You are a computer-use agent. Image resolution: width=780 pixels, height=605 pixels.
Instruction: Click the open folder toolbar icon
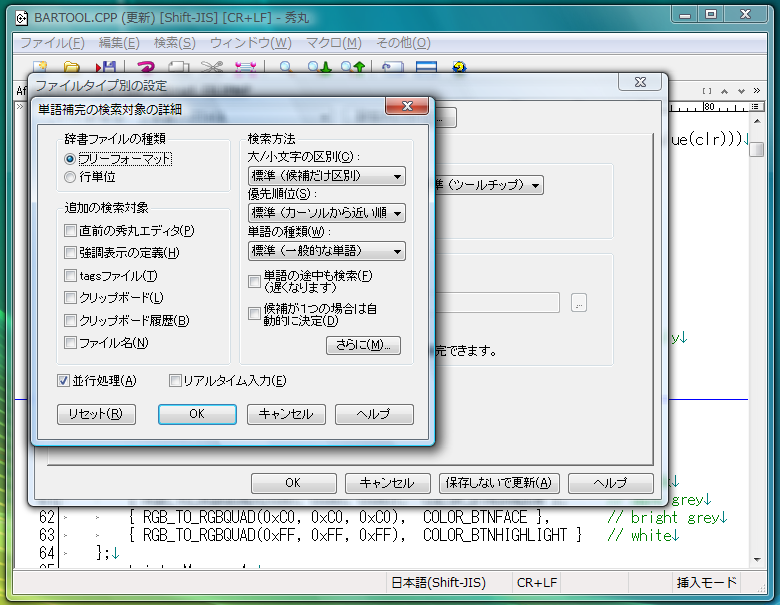(x=72, y=68)
